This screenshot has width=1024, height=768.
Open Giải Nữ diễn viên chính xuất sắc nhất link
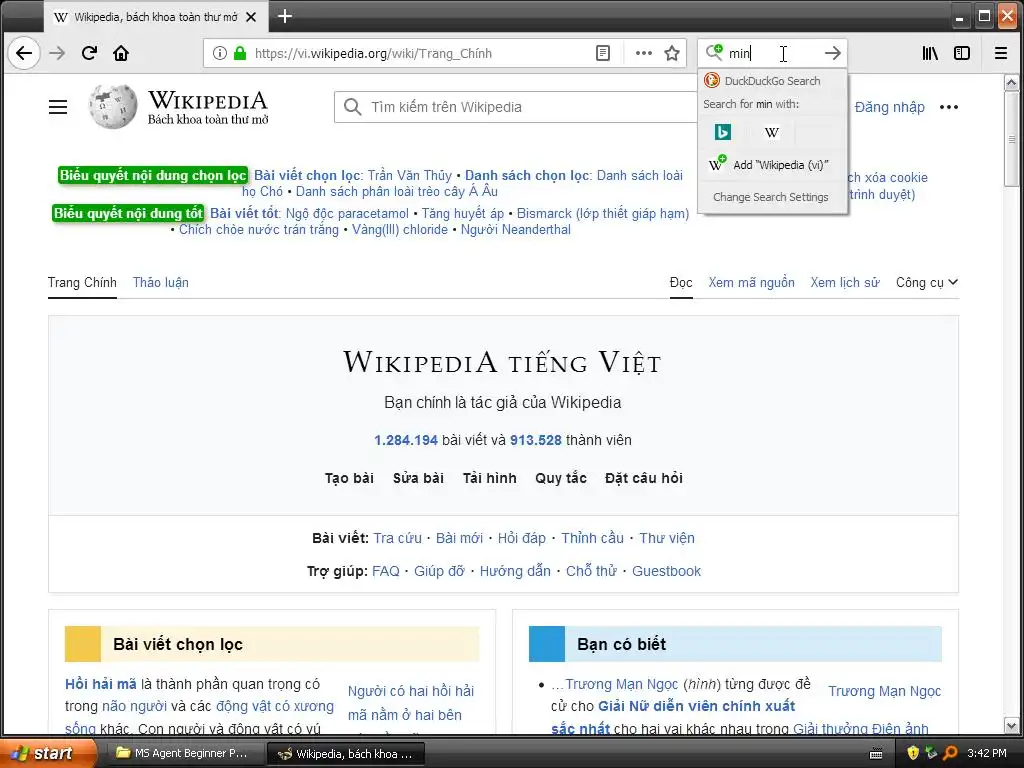click(697, 706)
